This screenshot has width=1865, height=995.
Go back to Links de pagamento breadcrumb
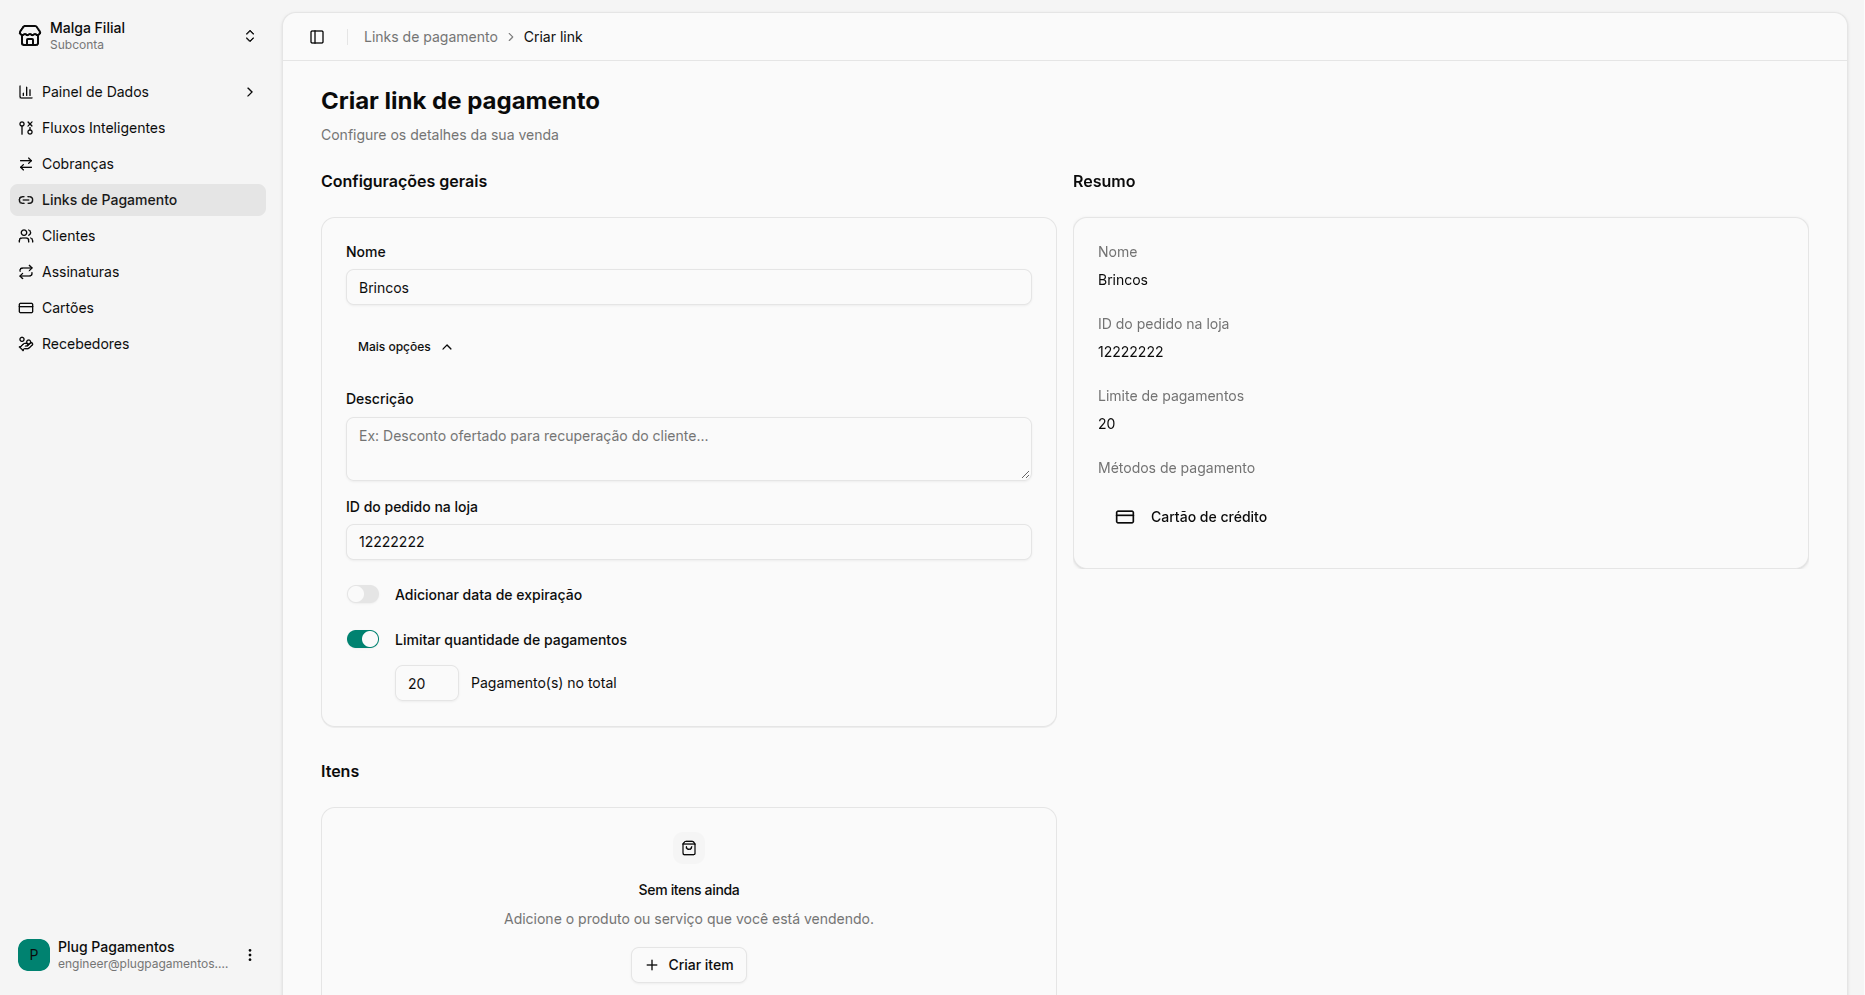(430, 37)
